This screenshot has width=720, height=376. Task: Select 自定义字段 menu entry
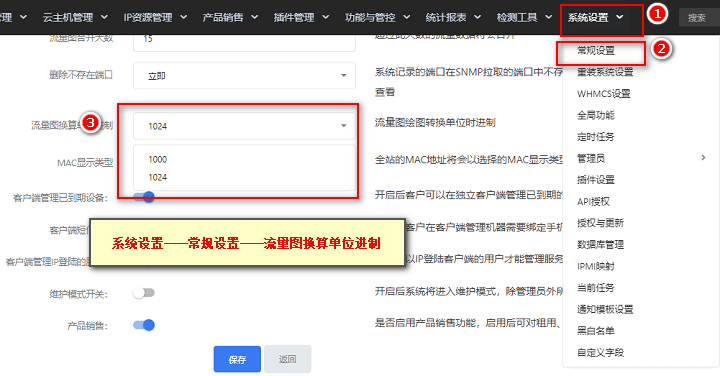tap(600, 353)
